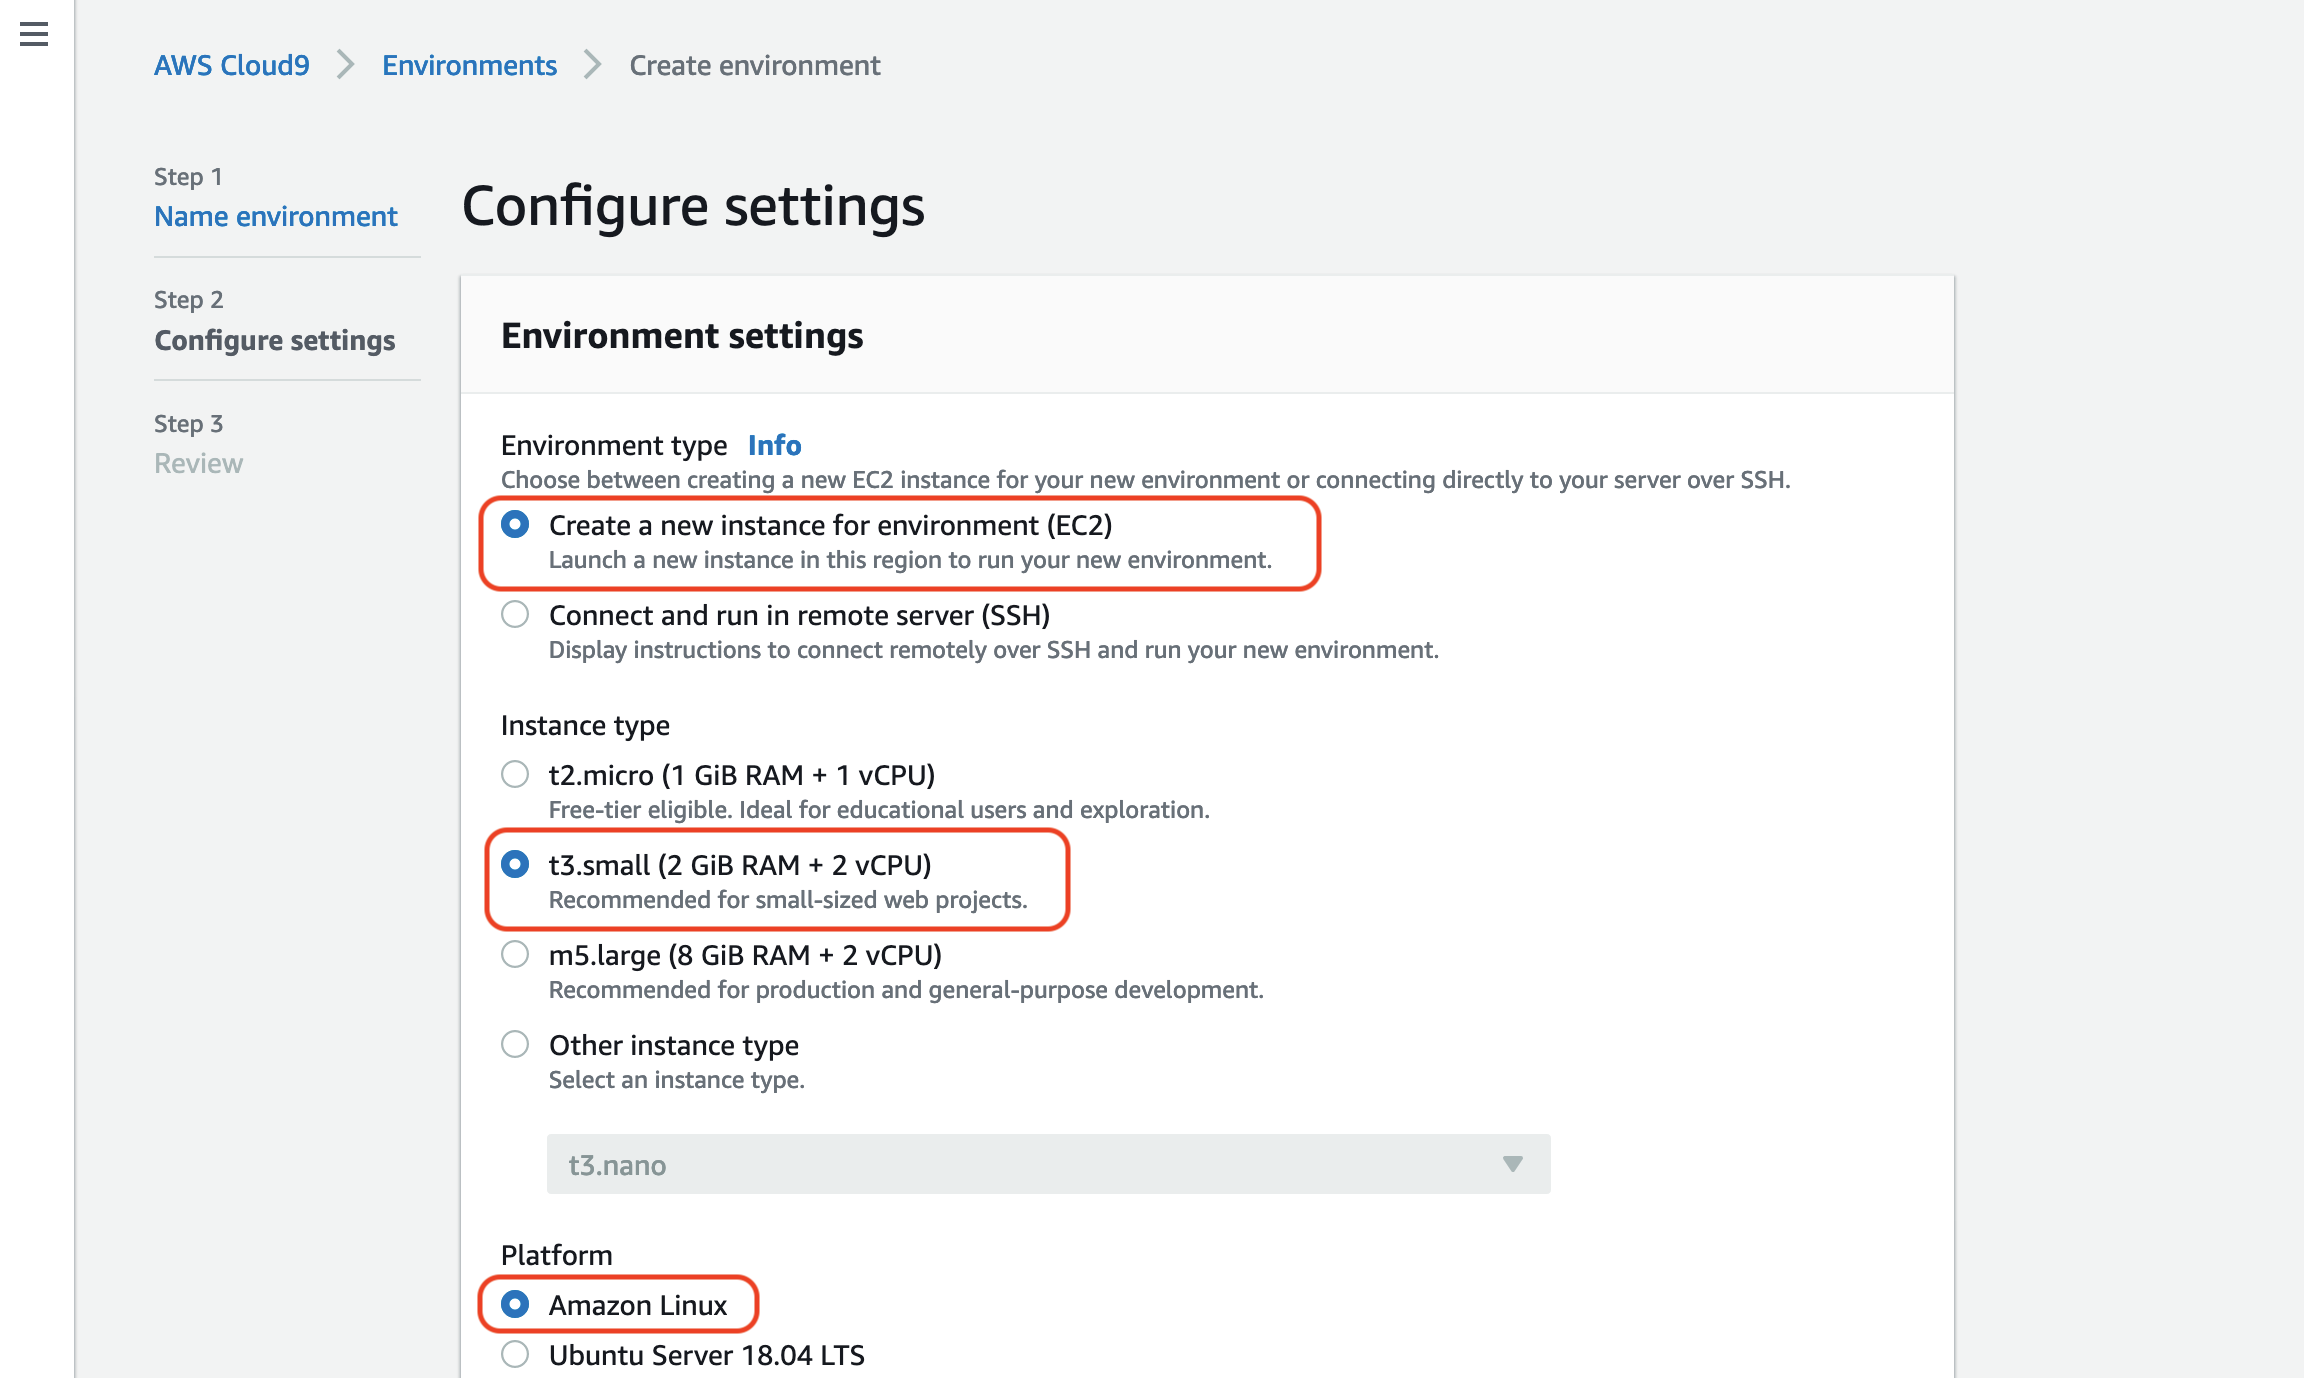
Task: Click the chevron after AWS Cloud9 breadcrumb
Action: [x=346, y=65]
